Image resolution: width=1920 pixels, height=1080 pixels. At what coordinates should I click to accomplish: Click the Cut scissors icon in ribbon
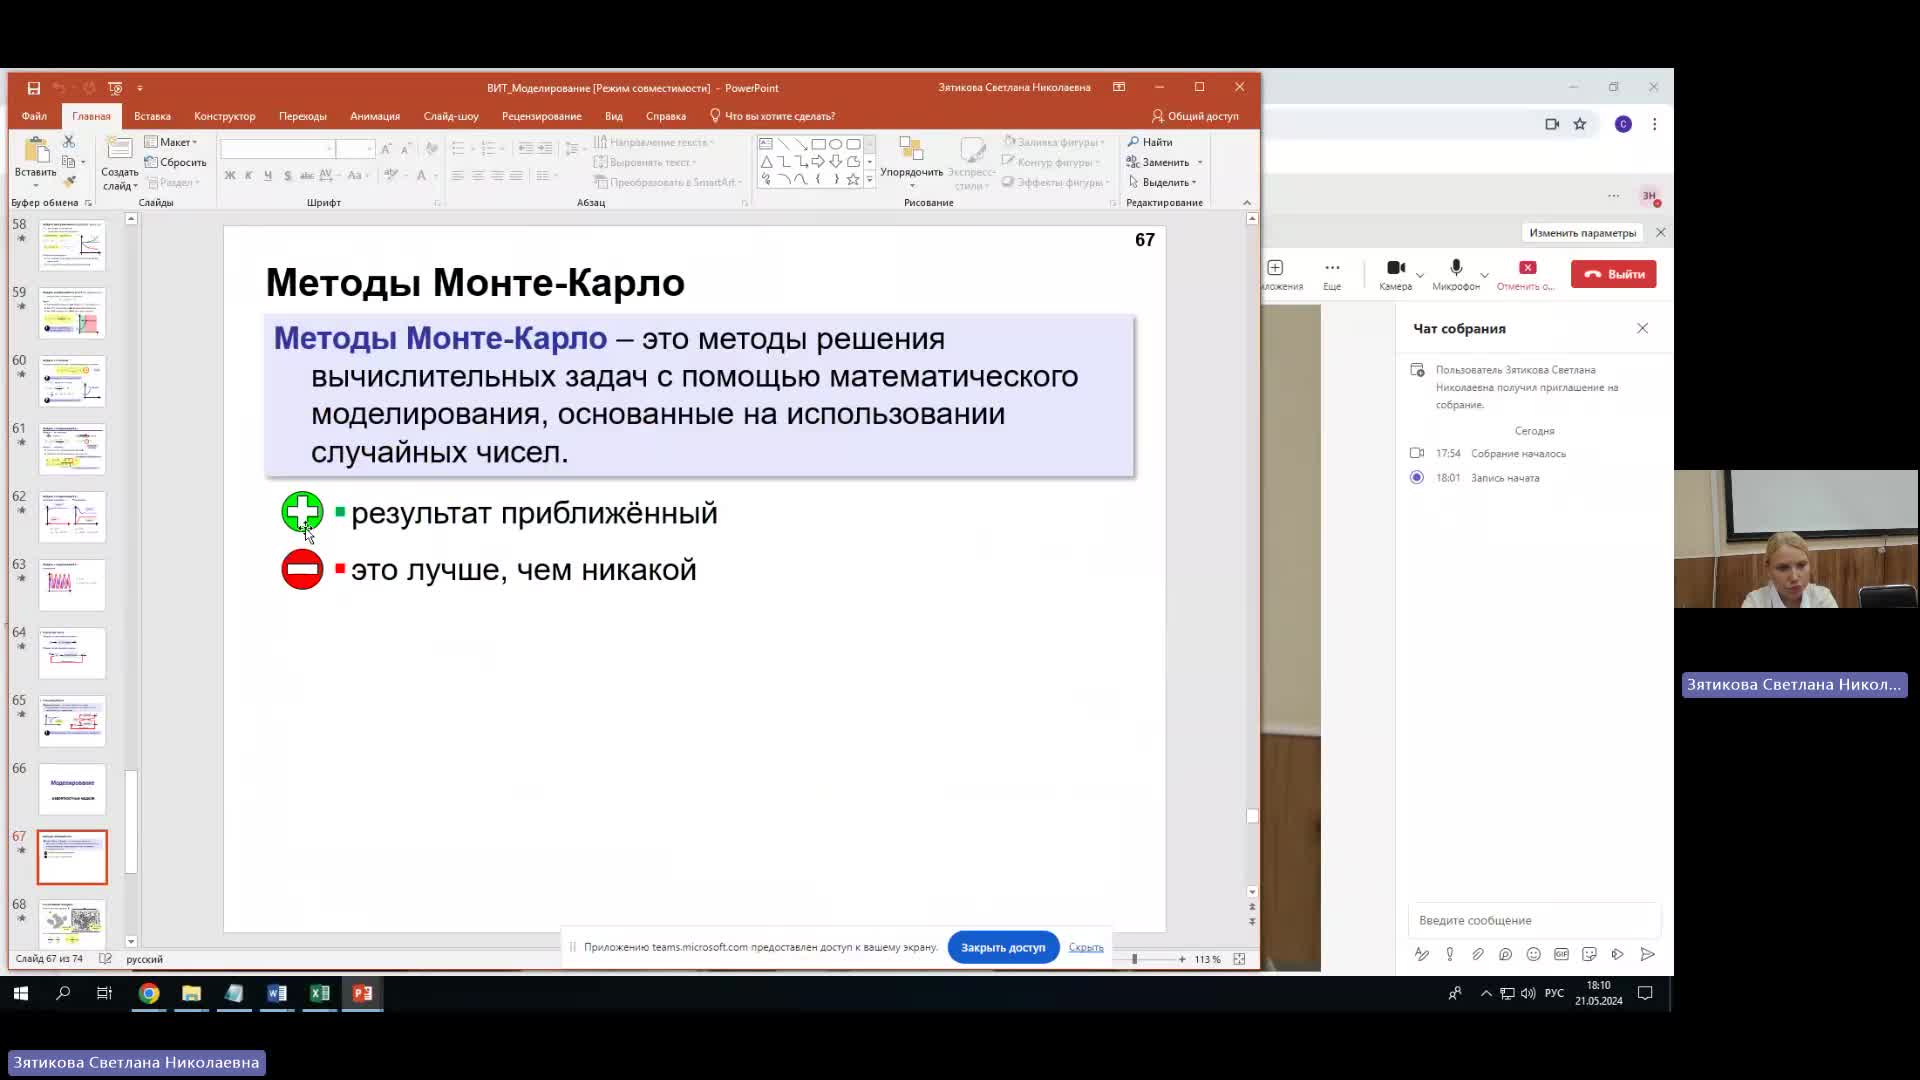(x=69, y=142)
